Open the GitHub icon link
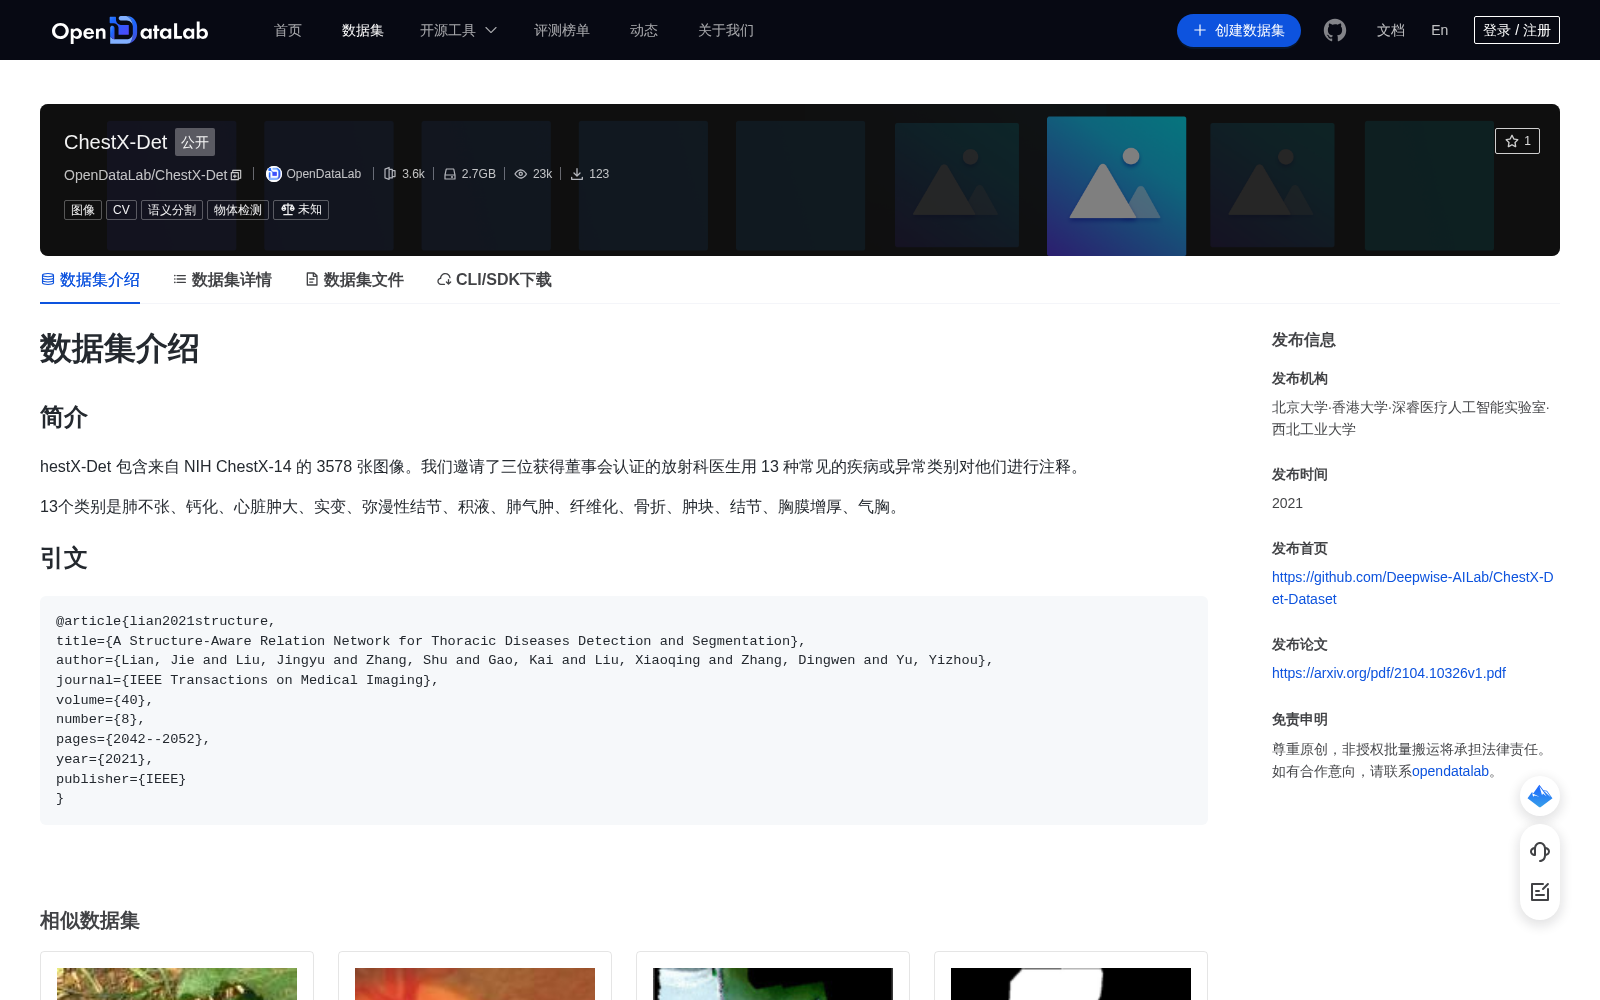The image size is (1600, 1000). pos(1334,31)
